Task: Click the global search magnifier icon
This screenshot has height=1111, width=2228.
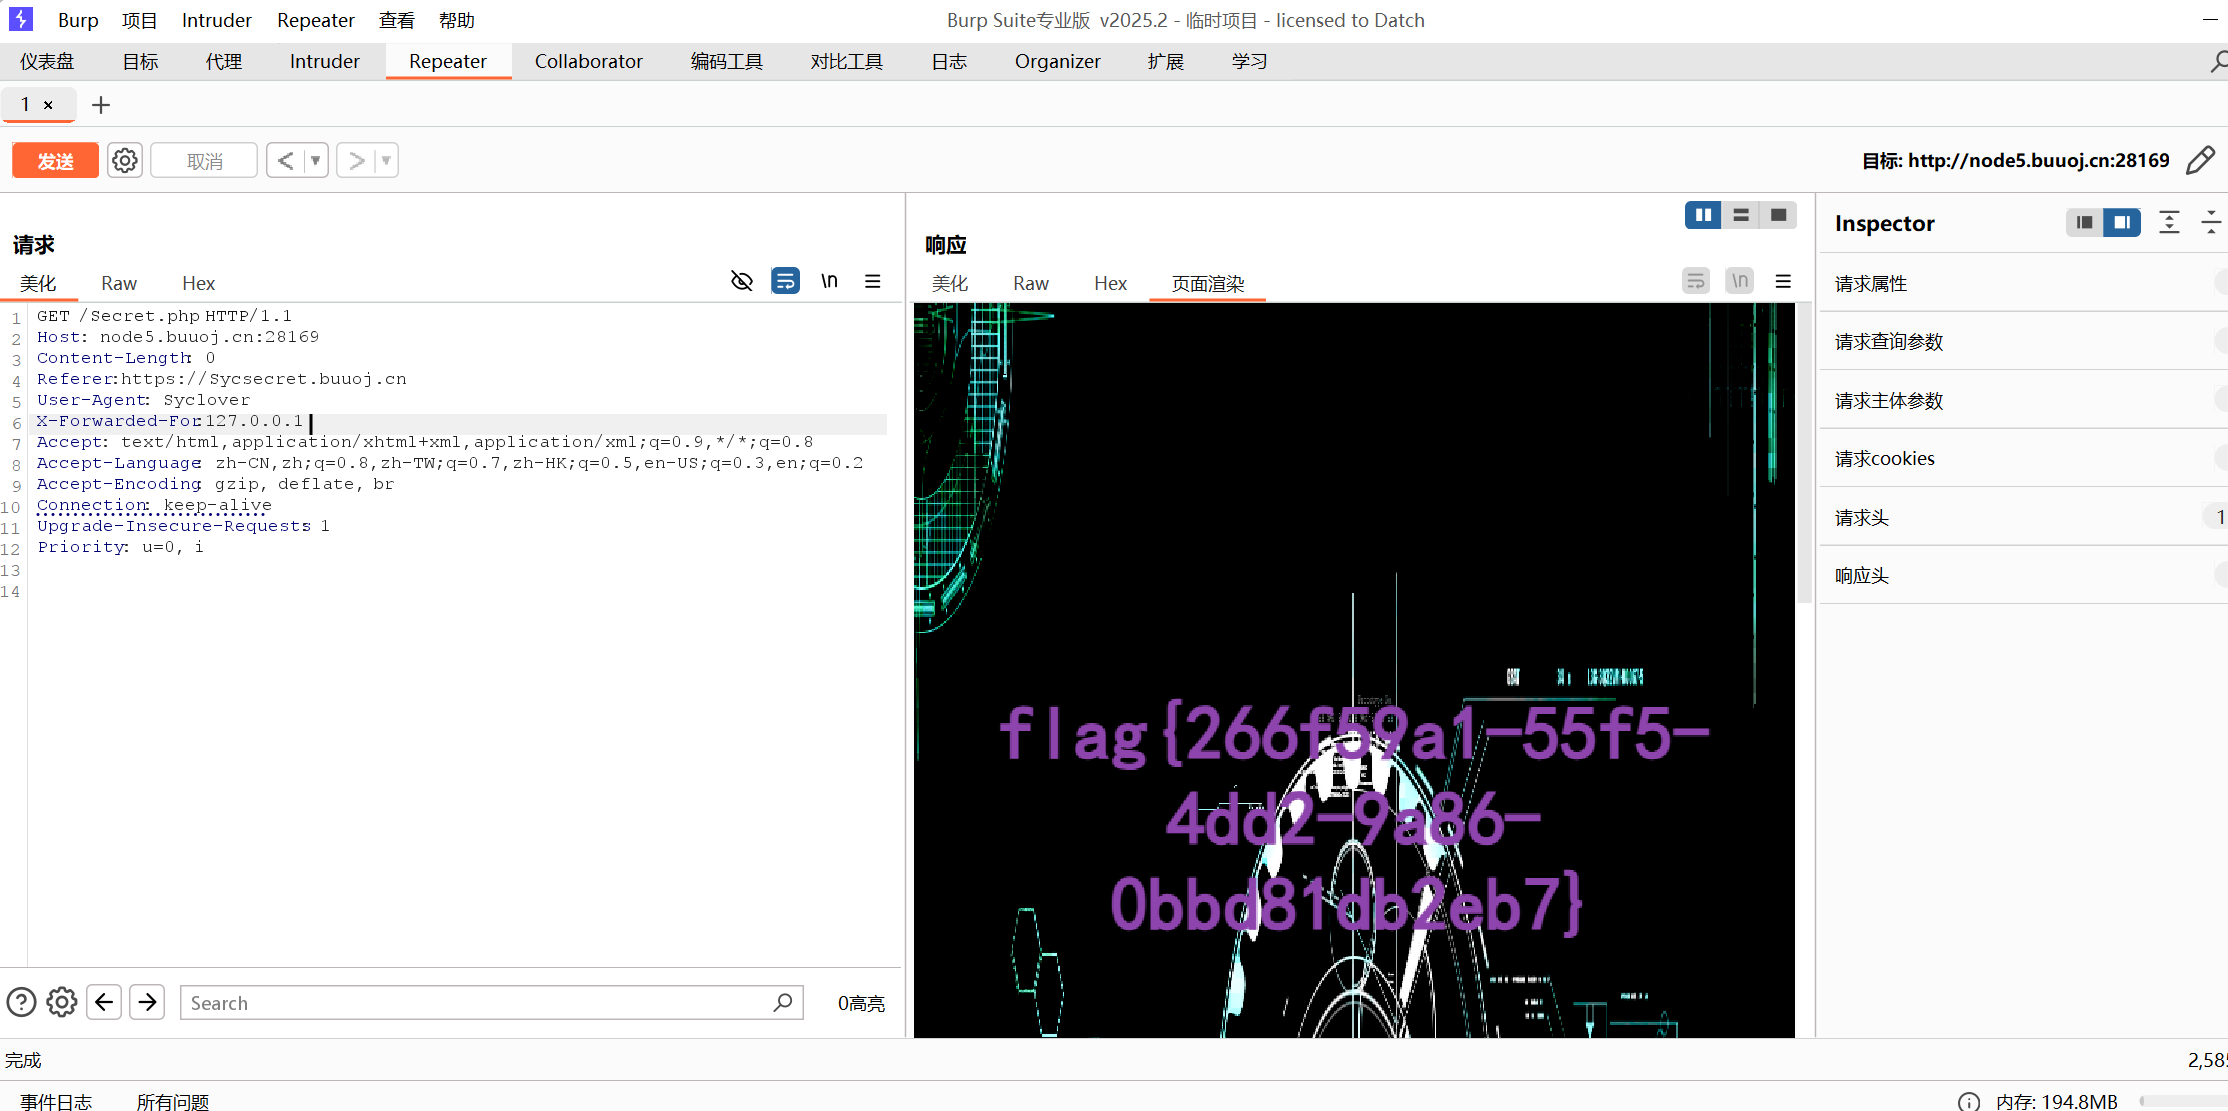Action: [x=2217, y=62]
